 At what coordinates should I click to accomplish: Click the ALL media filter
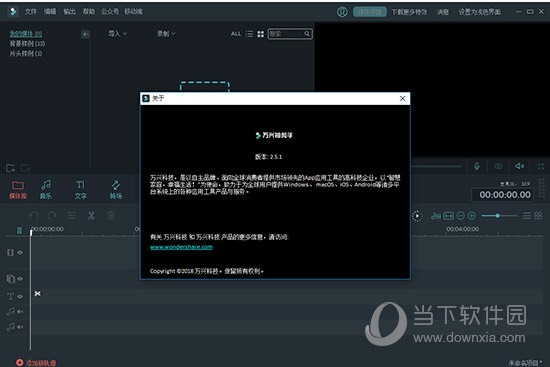[x=236, y=34]
